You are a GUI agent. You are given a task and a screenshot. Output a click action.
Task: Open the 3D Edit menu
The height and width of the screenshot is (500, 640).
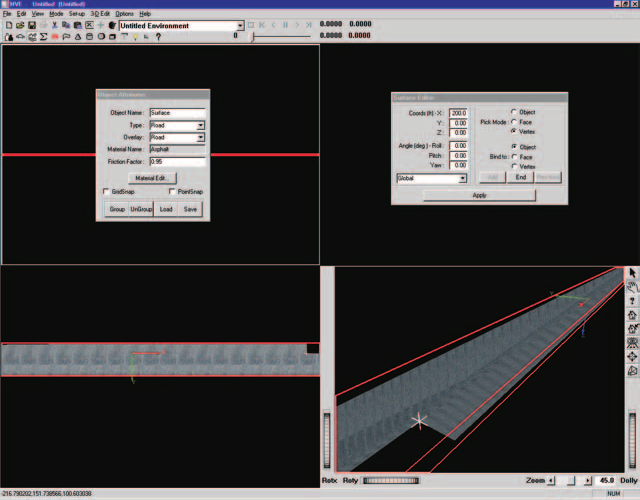click(100, 14)
